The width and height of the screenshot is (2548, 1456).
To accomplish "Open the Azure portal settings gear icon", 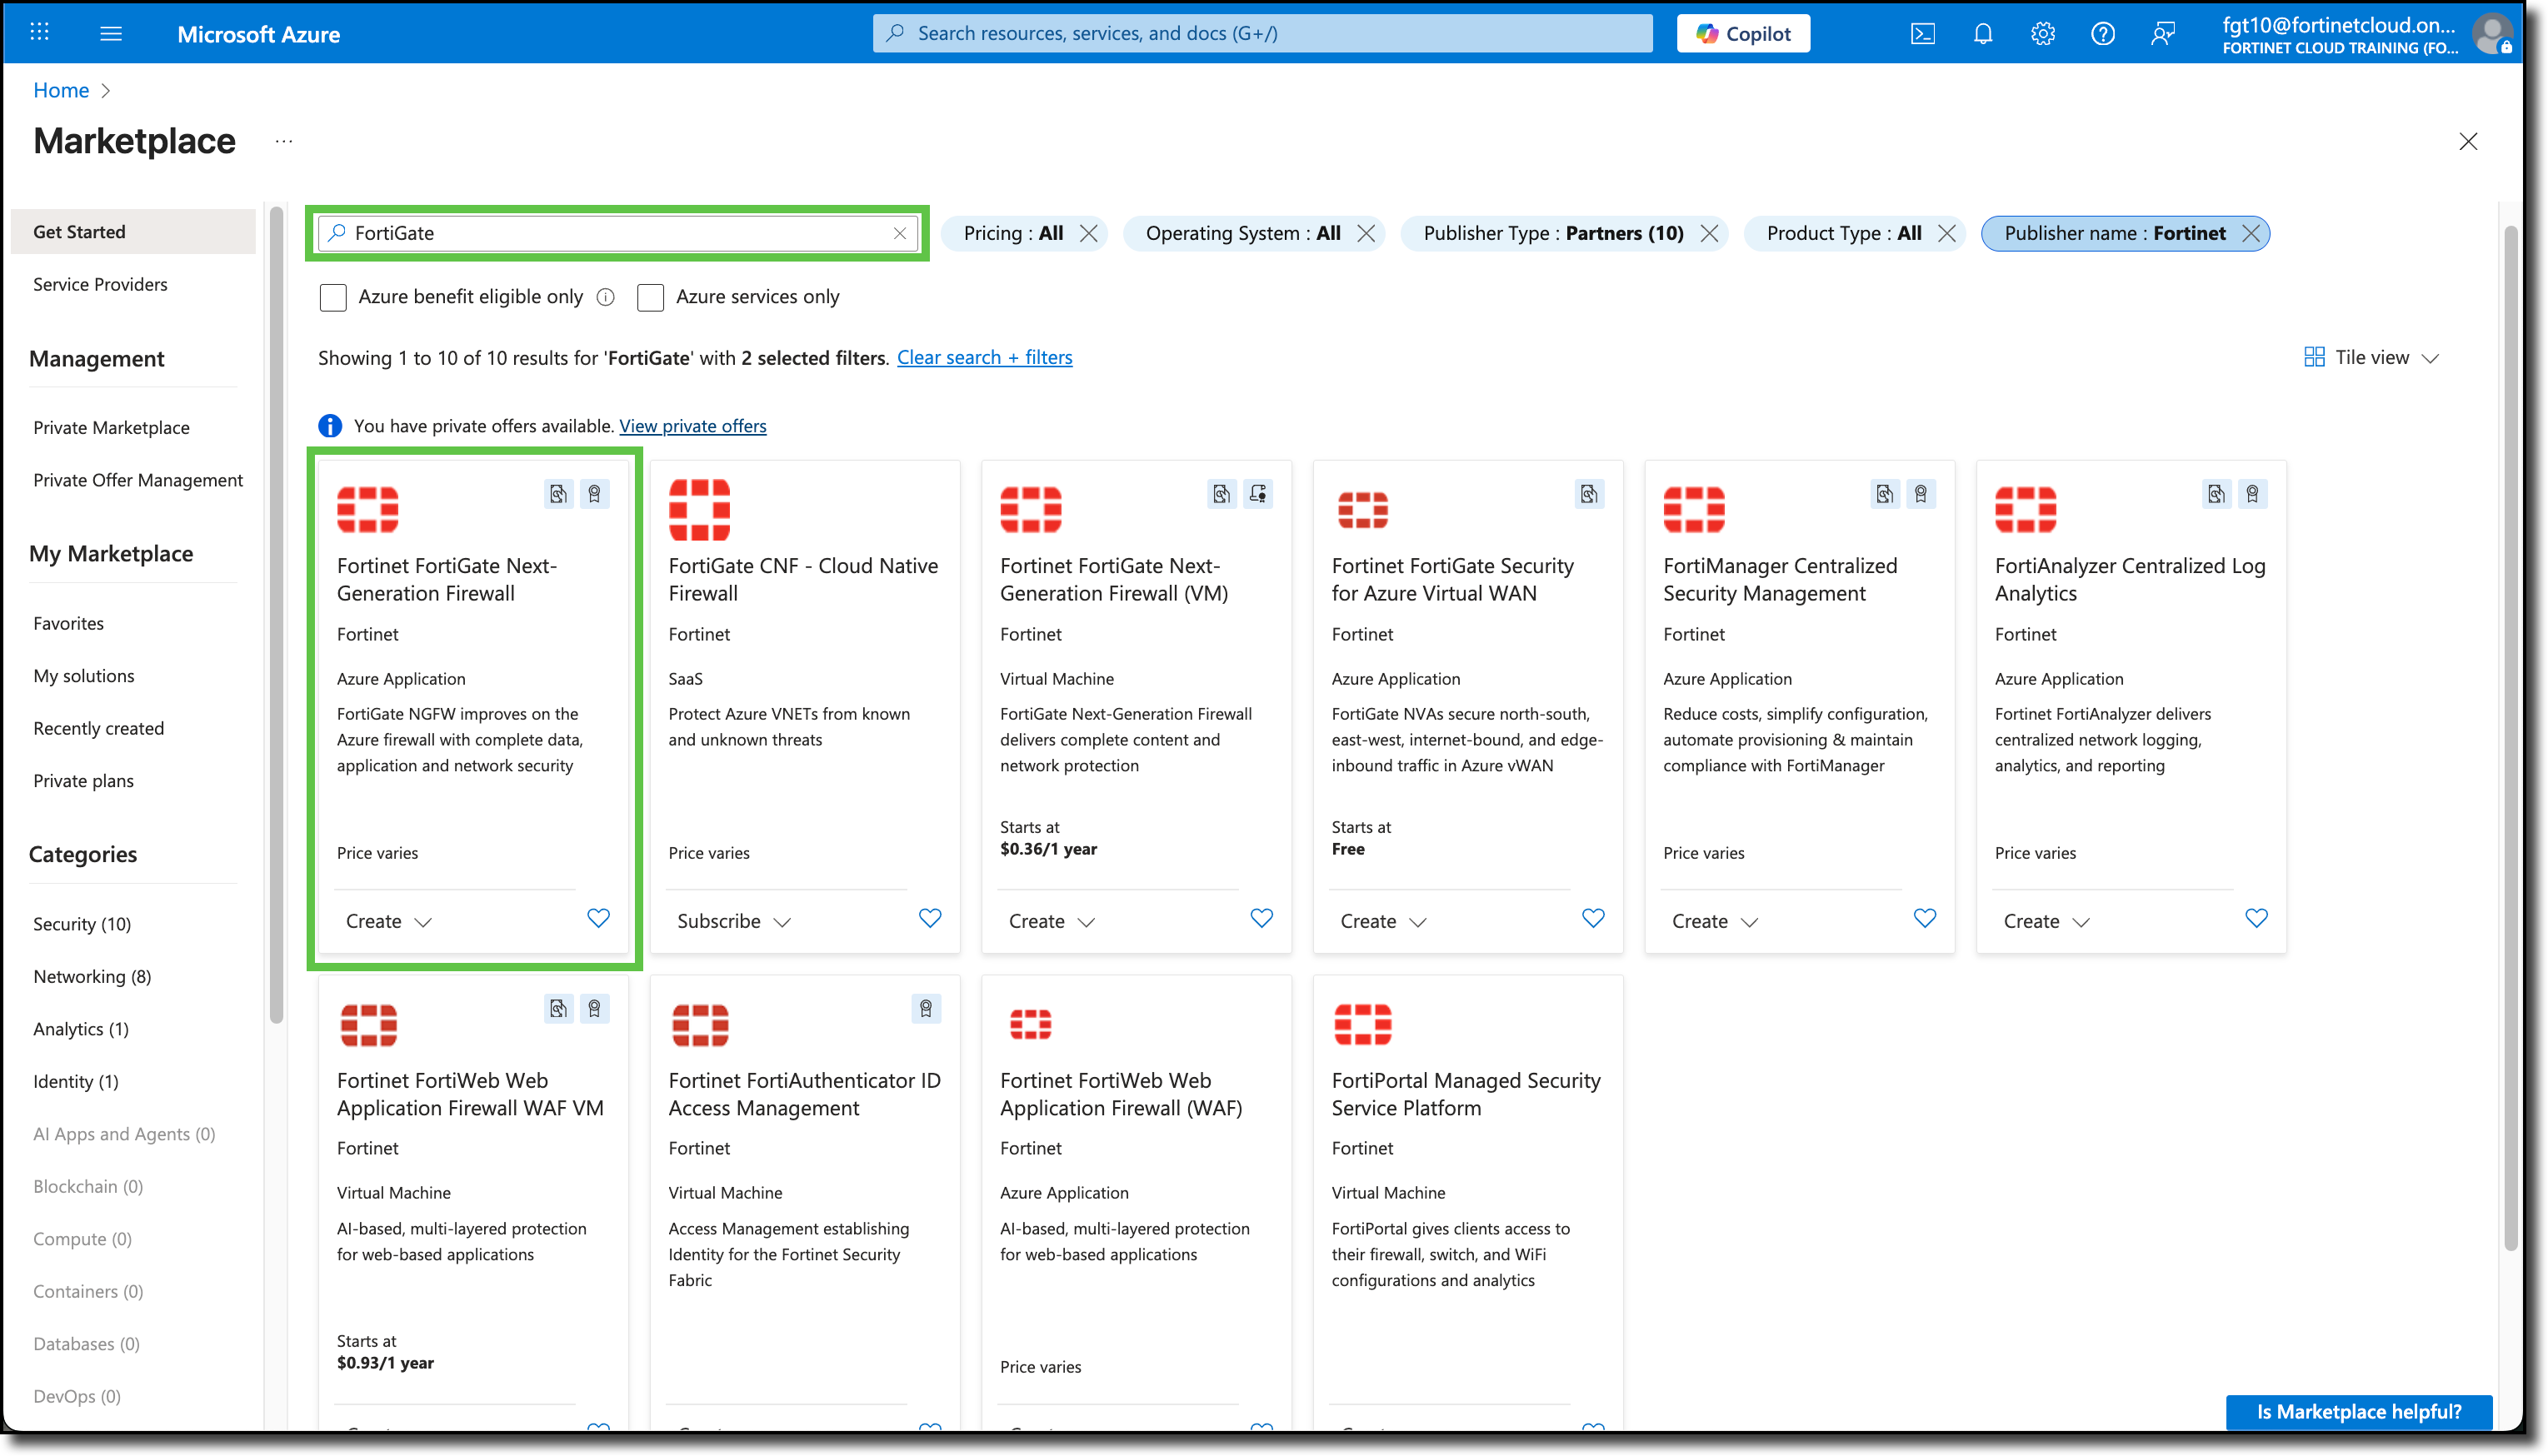I will pyautogui.click(x=2042, y=33).
